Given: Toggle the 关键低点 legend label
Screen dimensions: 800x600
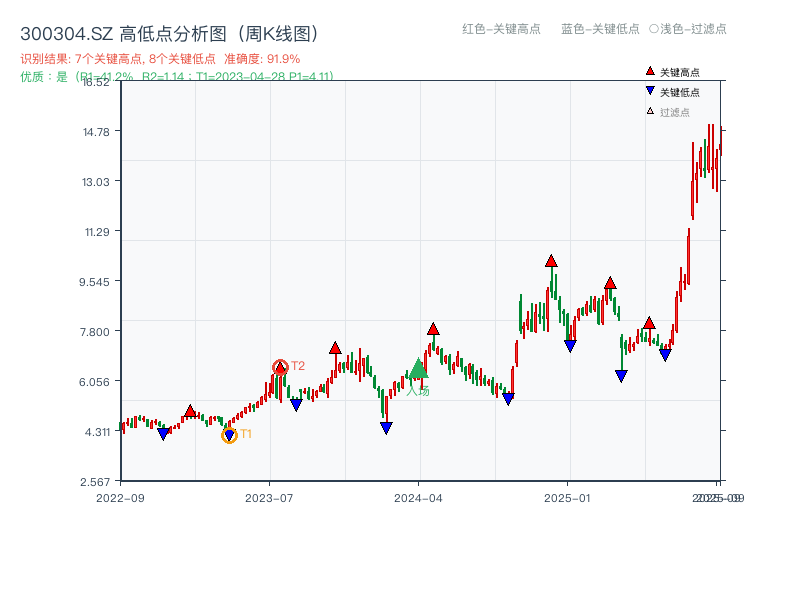Looking at the screenshot, I should pos(680,92).
